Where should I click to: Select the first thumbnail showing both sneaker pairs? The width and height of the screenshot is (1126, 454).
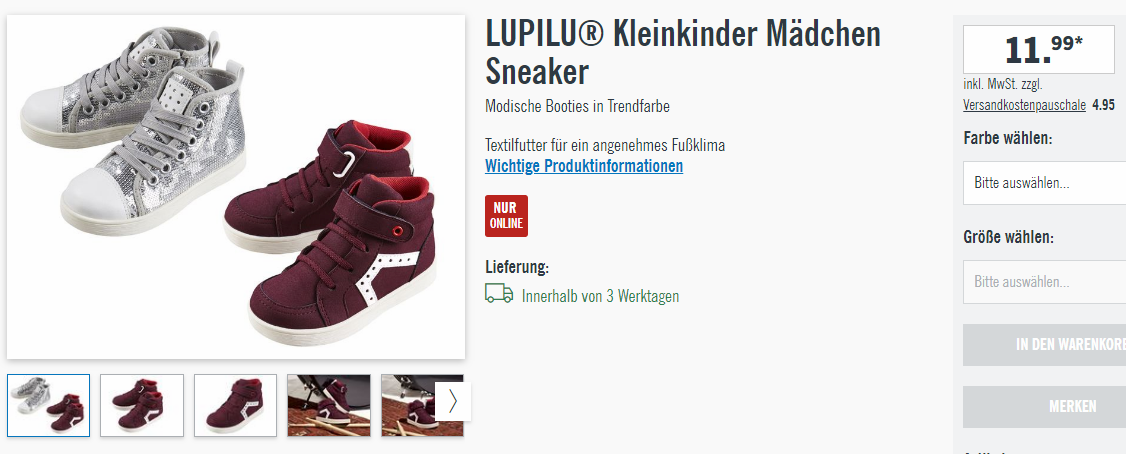(x=49, y=405)
